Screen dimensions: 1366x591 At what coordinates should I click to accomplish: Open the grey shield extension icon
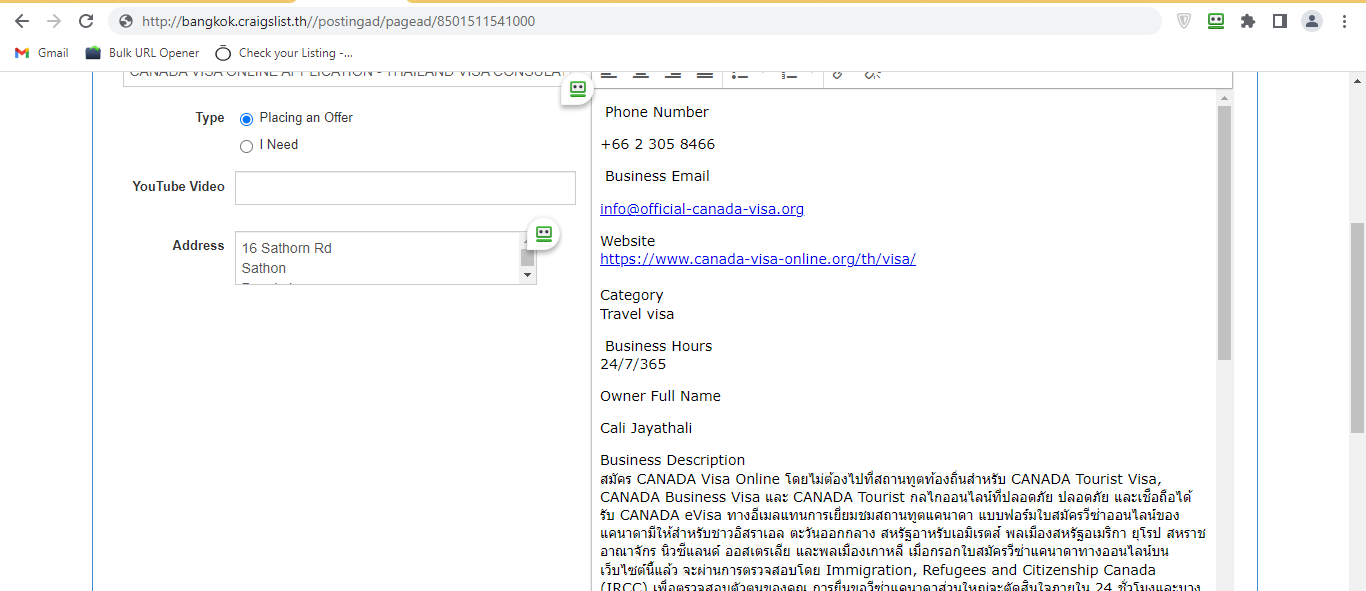click(1184, 21)
